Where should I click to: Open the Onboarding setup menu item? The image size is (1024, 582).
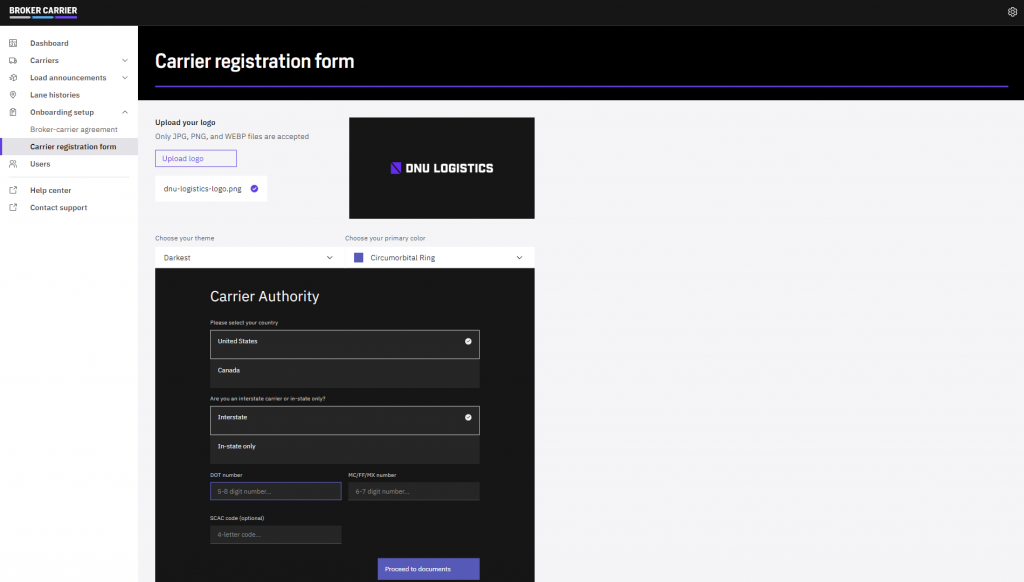pos(62,112)
